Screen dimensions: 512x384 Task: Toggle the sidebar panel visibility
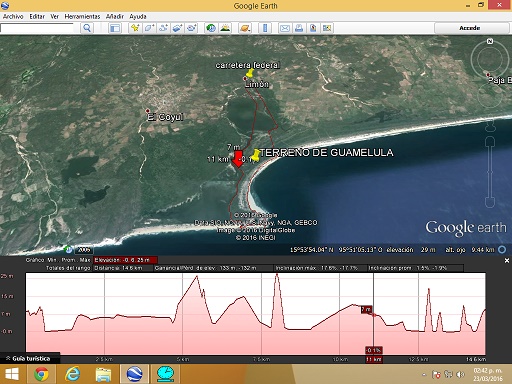point(115,28)
